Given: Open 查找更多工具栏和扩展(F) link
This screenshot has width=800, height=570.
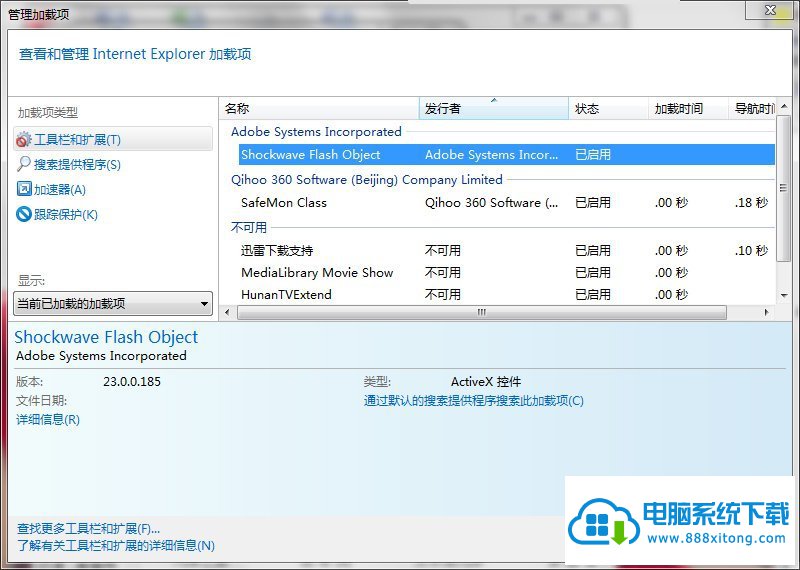Looking at the screenshot, I should (x=88, y=528).
